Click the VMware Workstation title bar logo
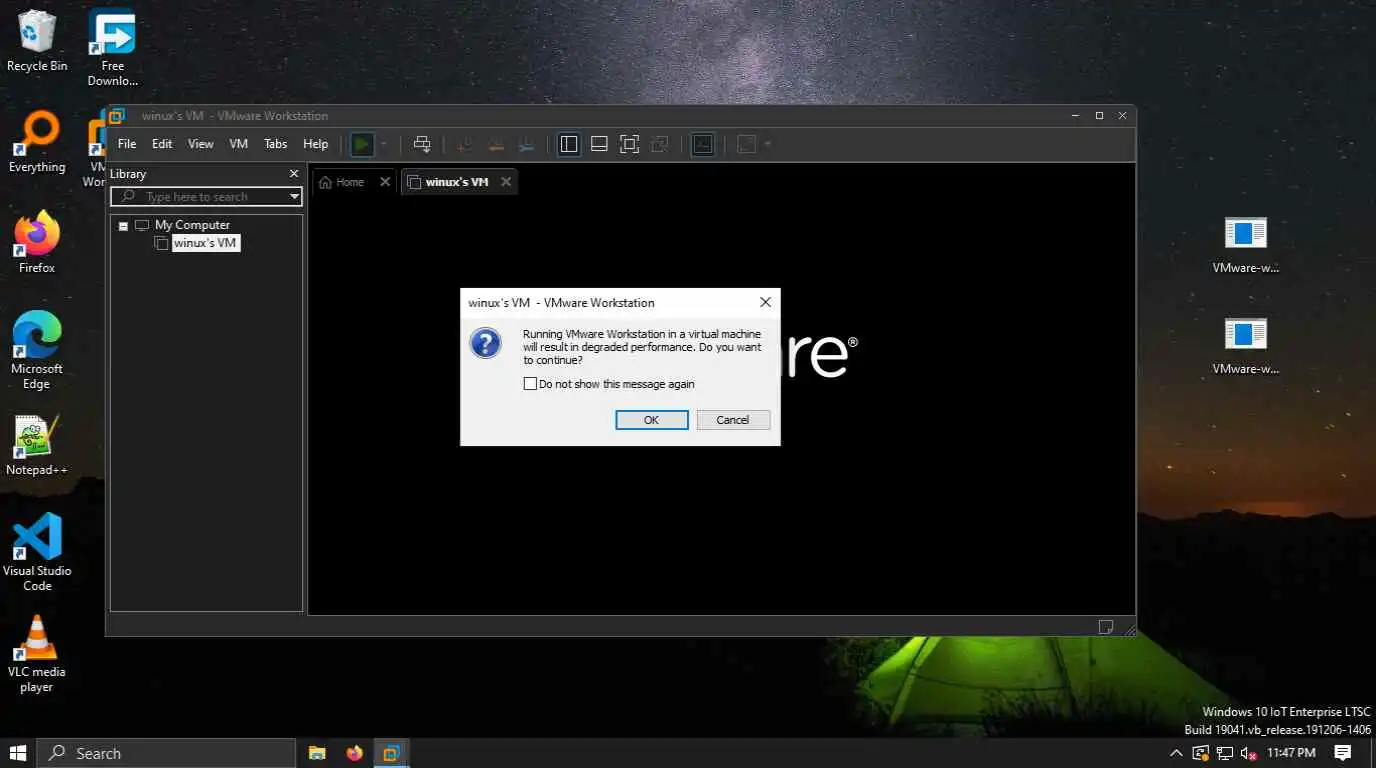 [x=117, y=115]
